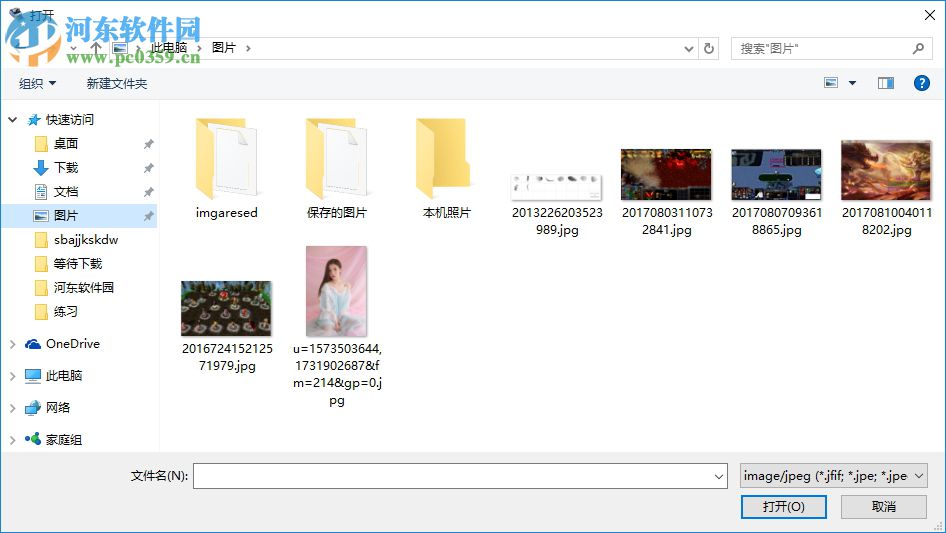Click 此电脑 in the address path

(168, 48)
